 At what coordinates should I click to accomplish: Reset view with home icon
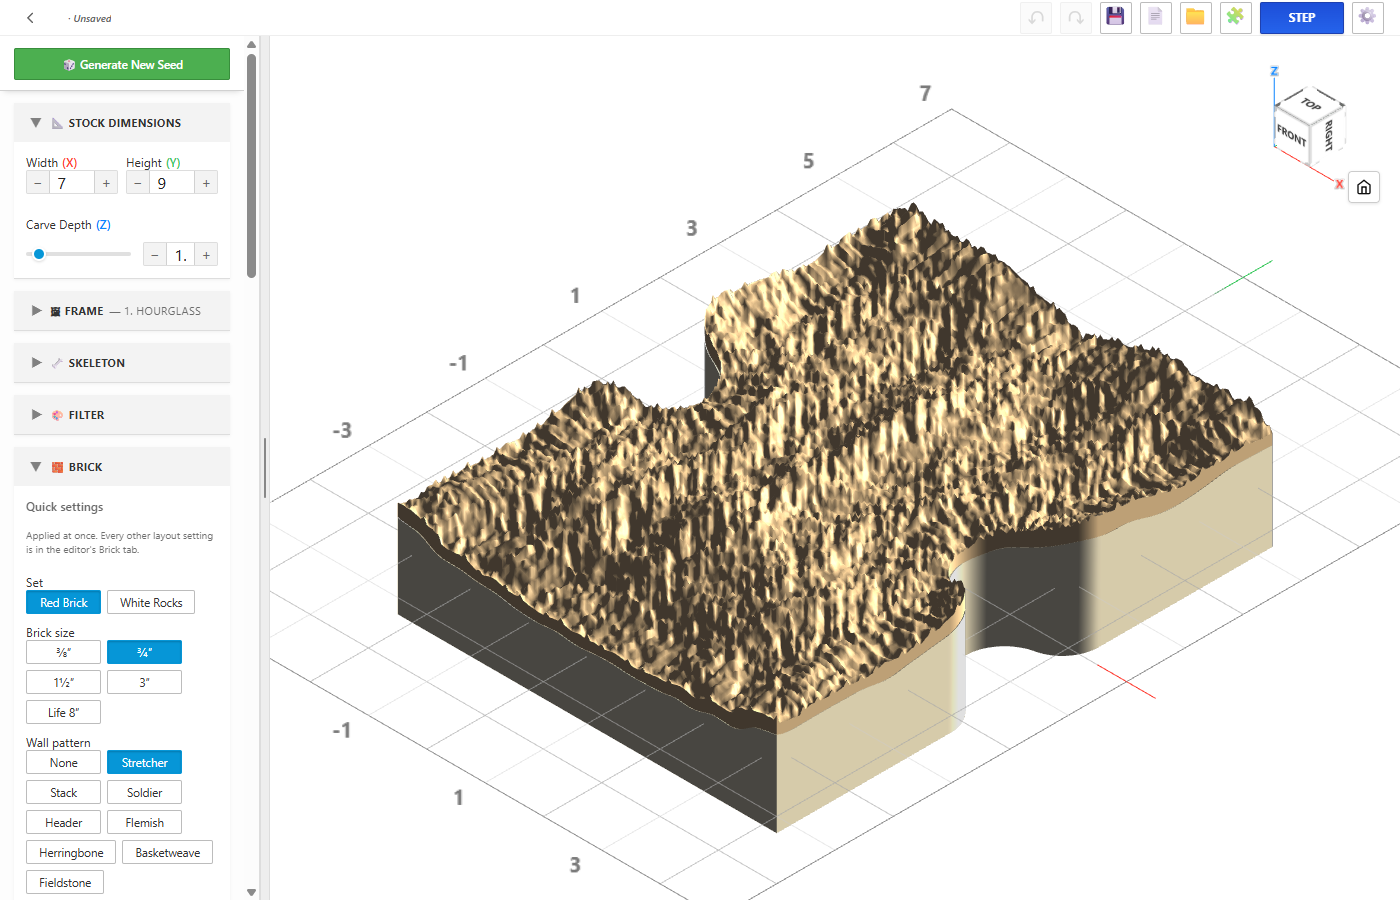pyautogui.click(x=1364, y=187)
